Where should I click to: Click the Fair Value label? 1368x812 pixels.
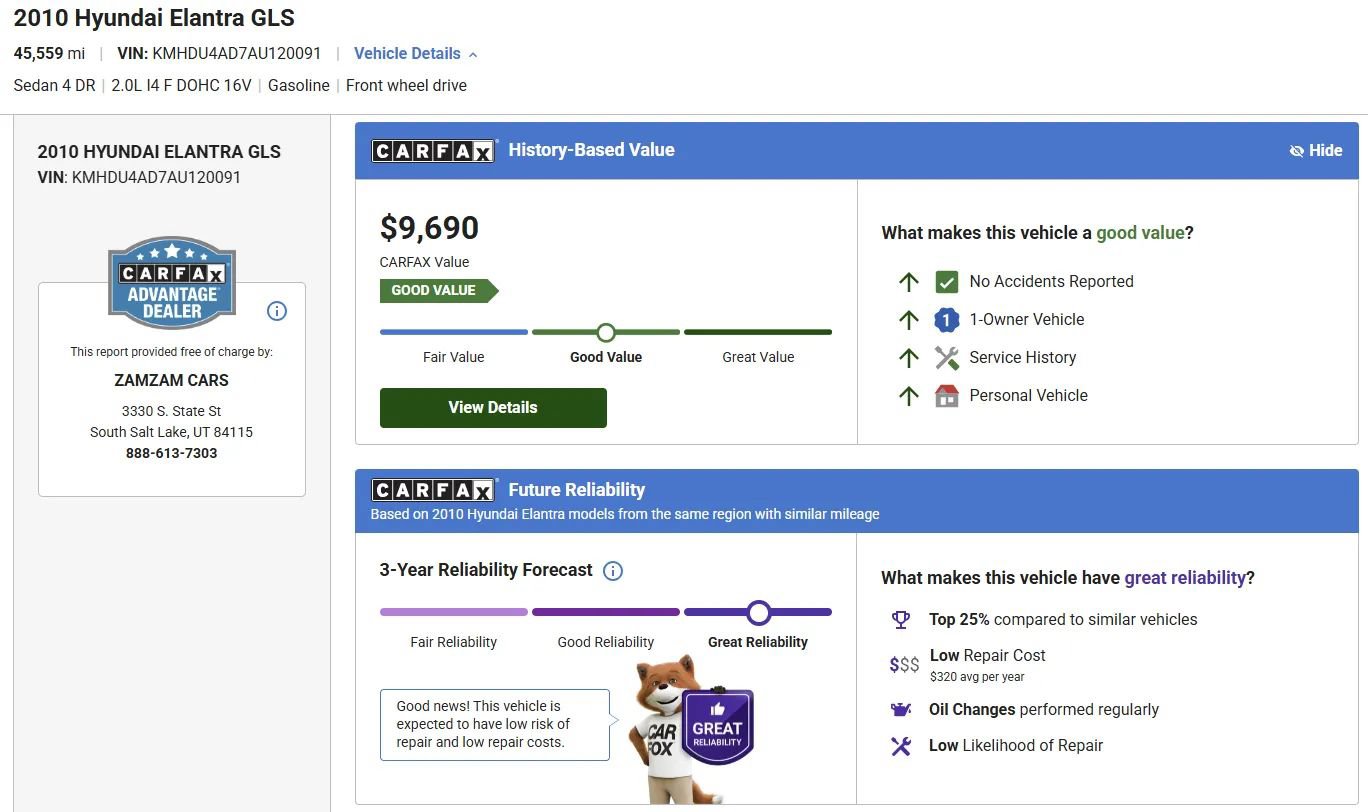click(453, 357)
